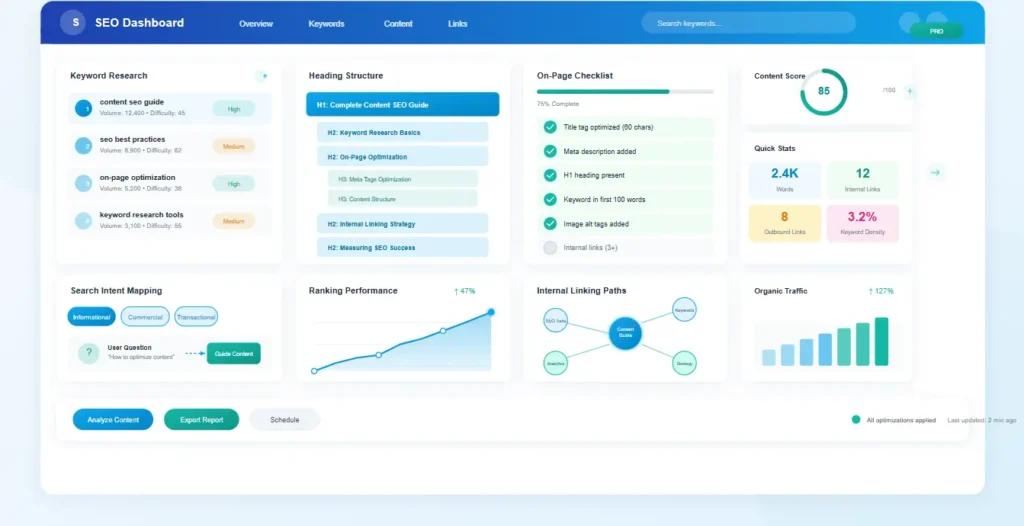Expand H1: Complete Content SEO Guide heading
Screen dimensions: 1024x526
[402, 105]
